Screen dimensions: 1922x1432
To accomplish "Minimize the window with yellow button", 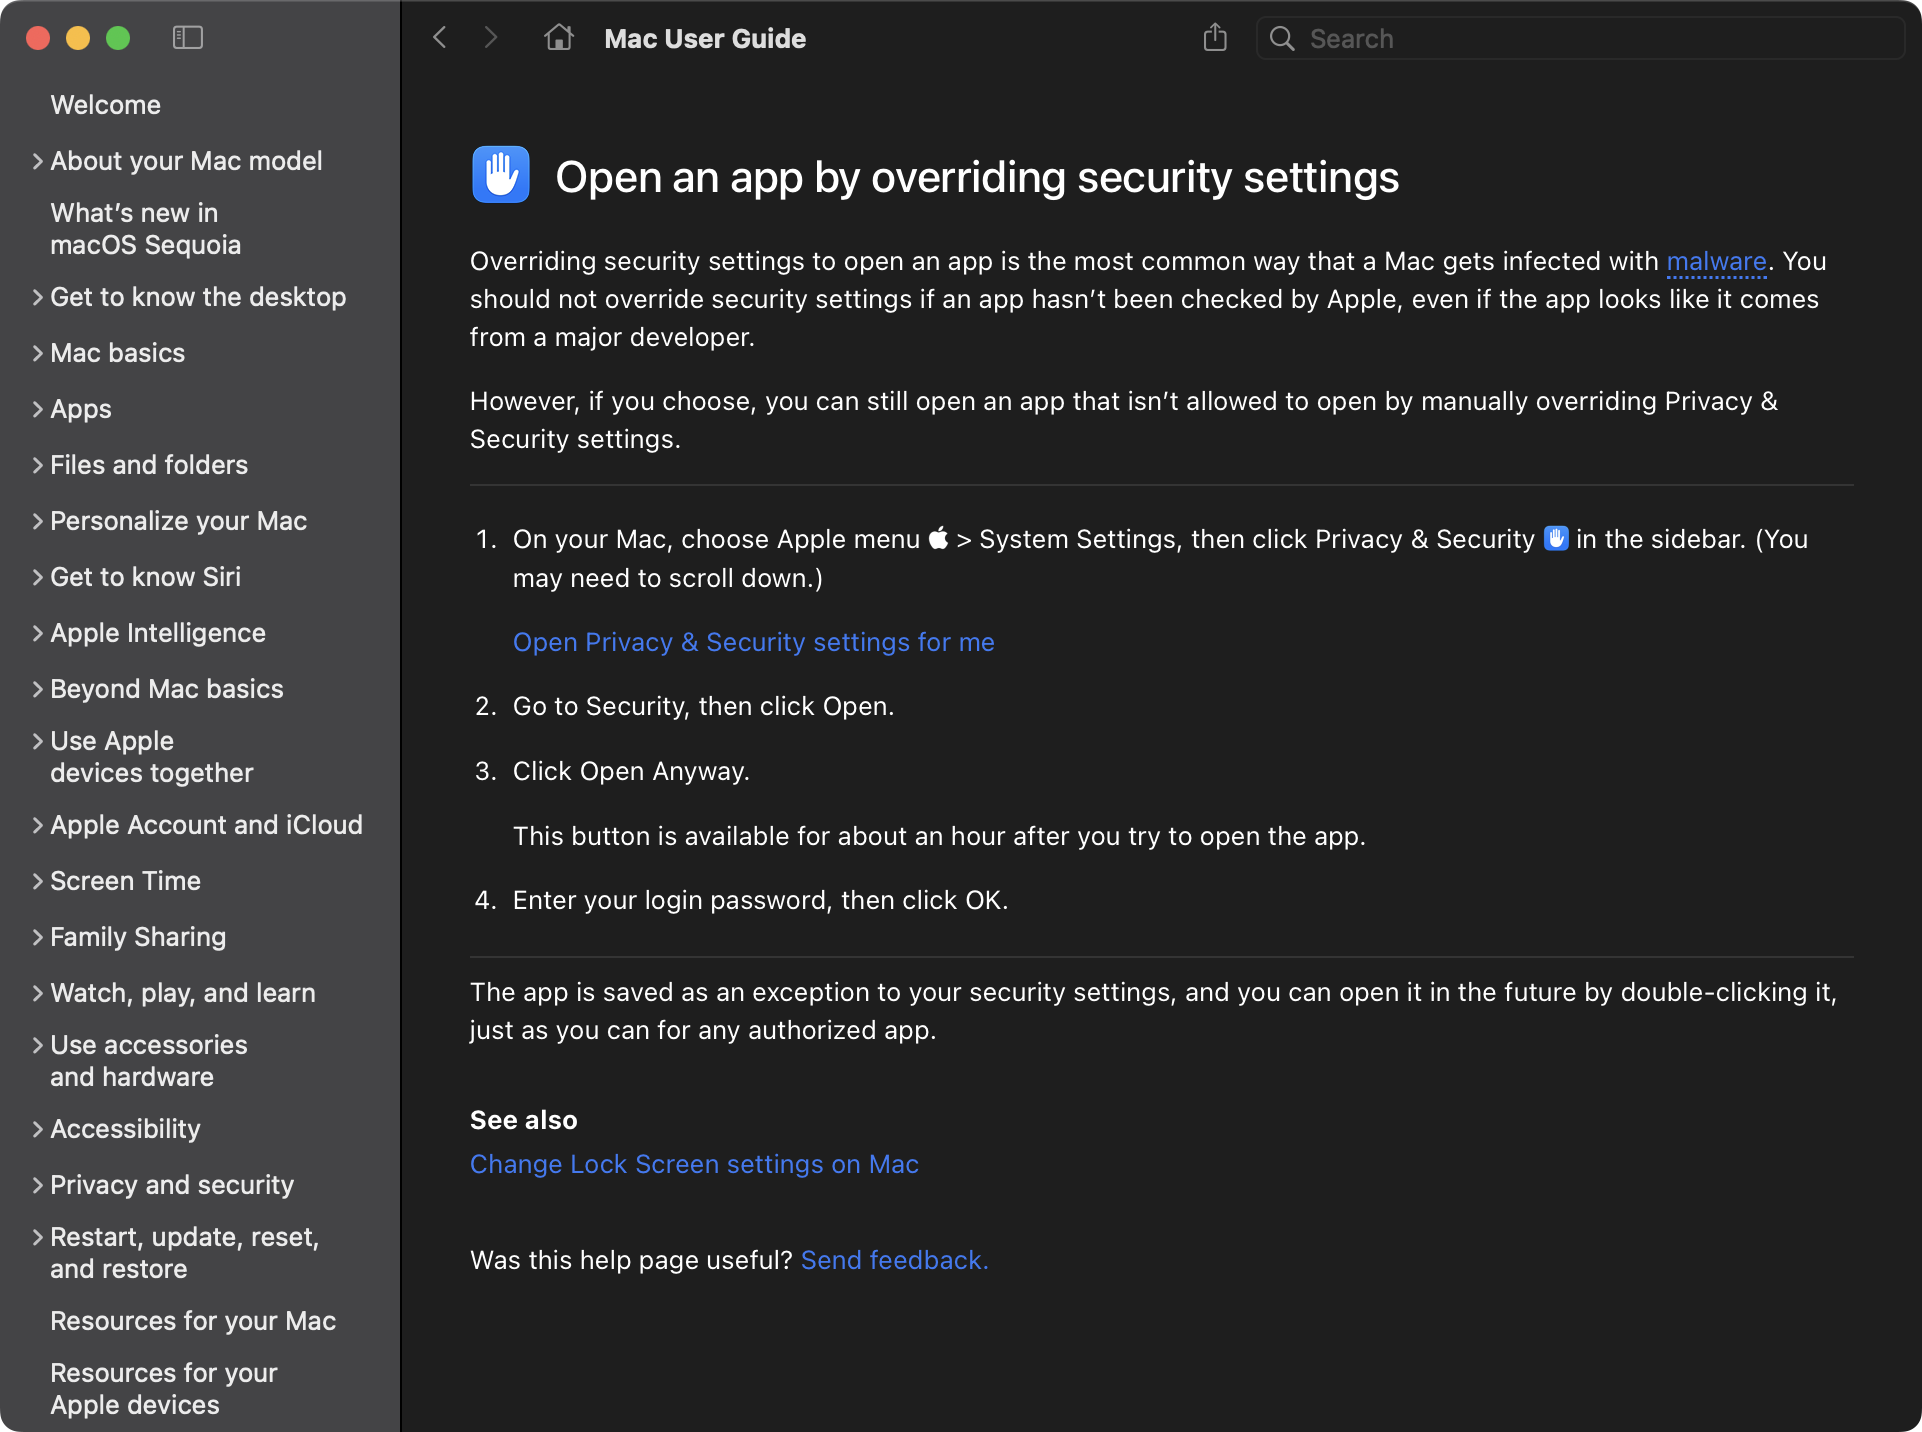I will click(78, 38).
